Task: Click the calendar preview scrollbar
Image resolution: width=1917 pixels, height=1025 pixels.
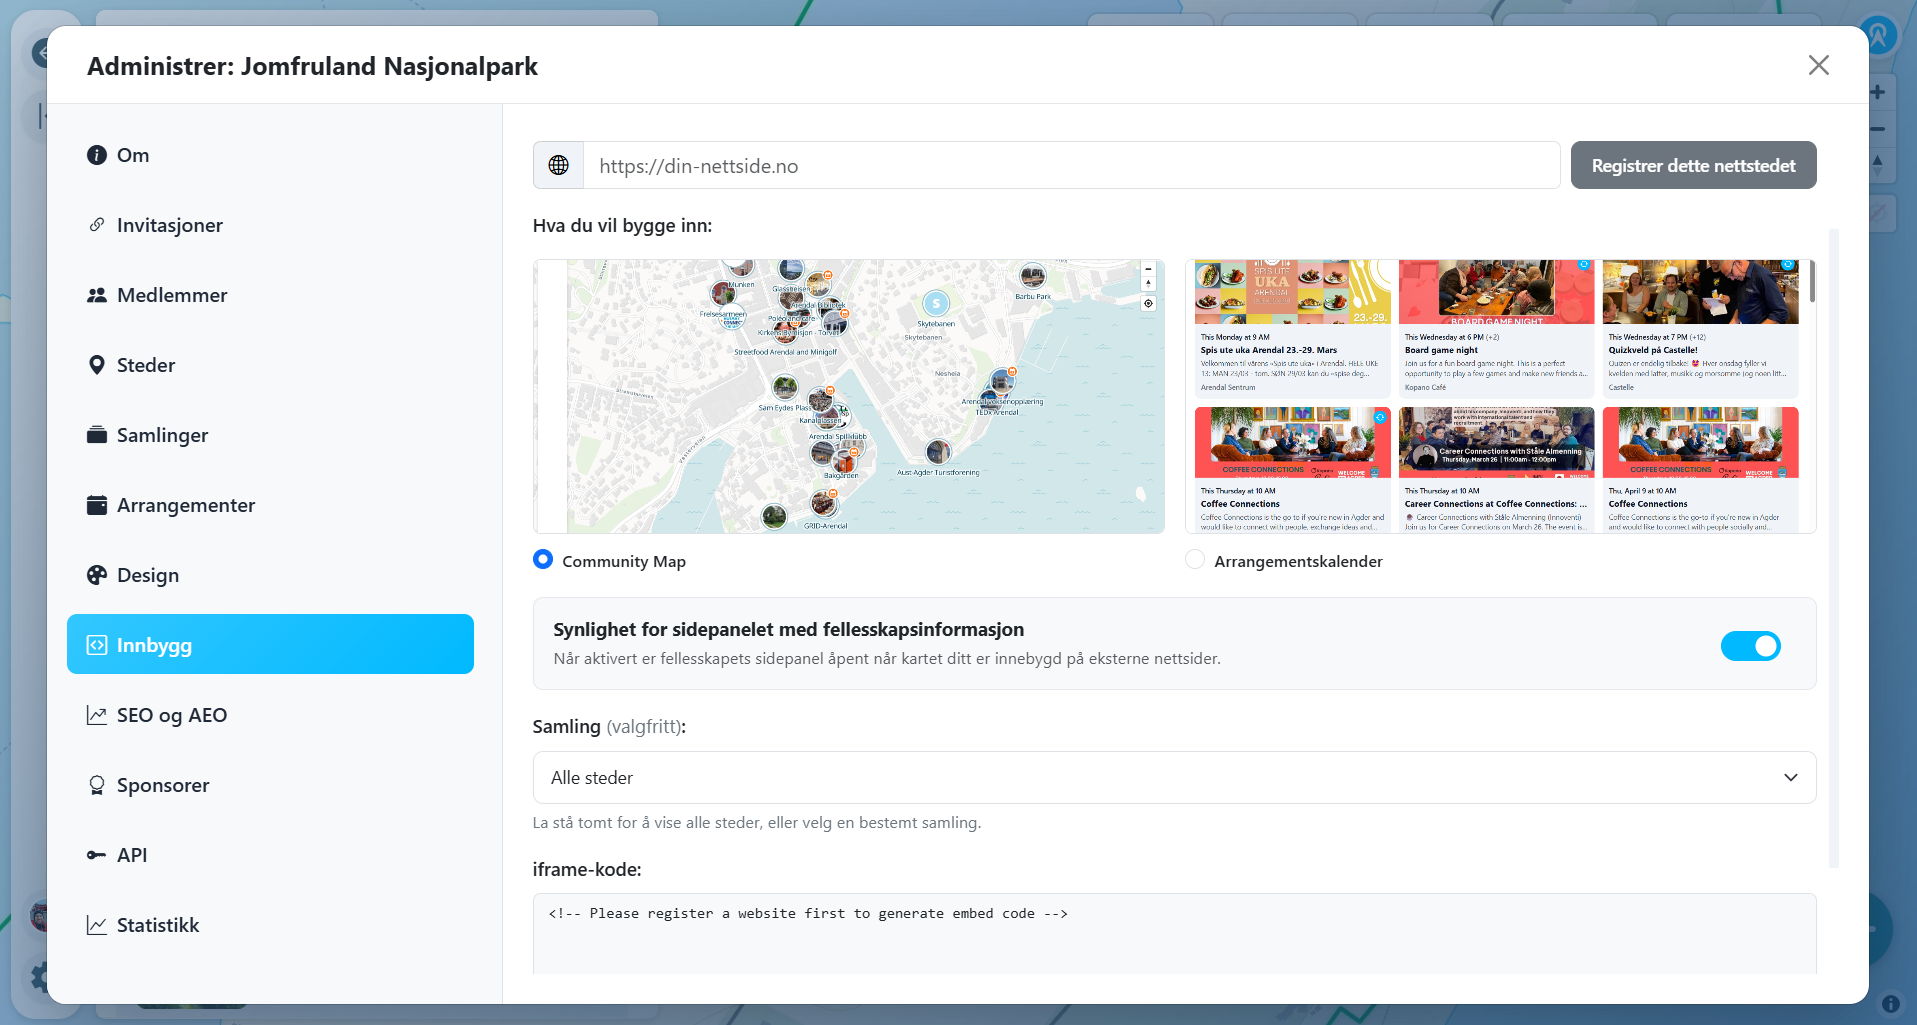Action: coord(1811,282)
